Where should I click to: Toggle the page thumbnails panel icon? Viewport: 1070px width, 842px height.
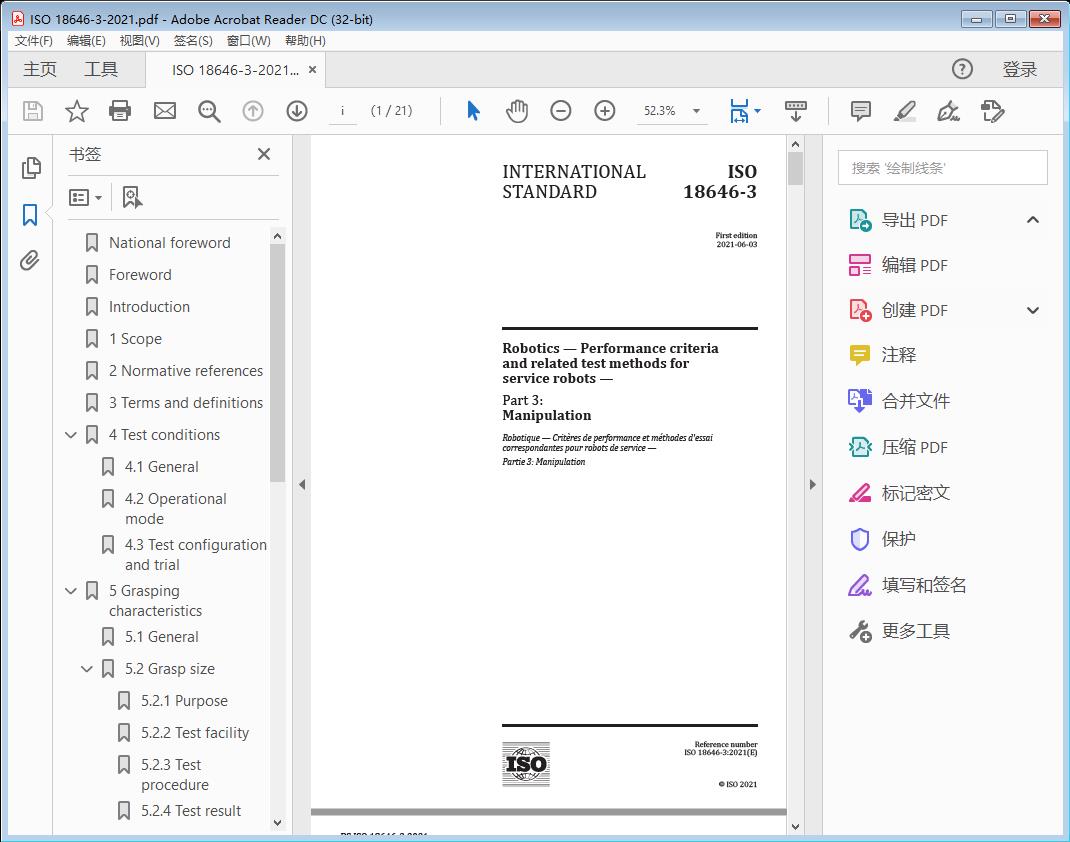click(30, 168)
